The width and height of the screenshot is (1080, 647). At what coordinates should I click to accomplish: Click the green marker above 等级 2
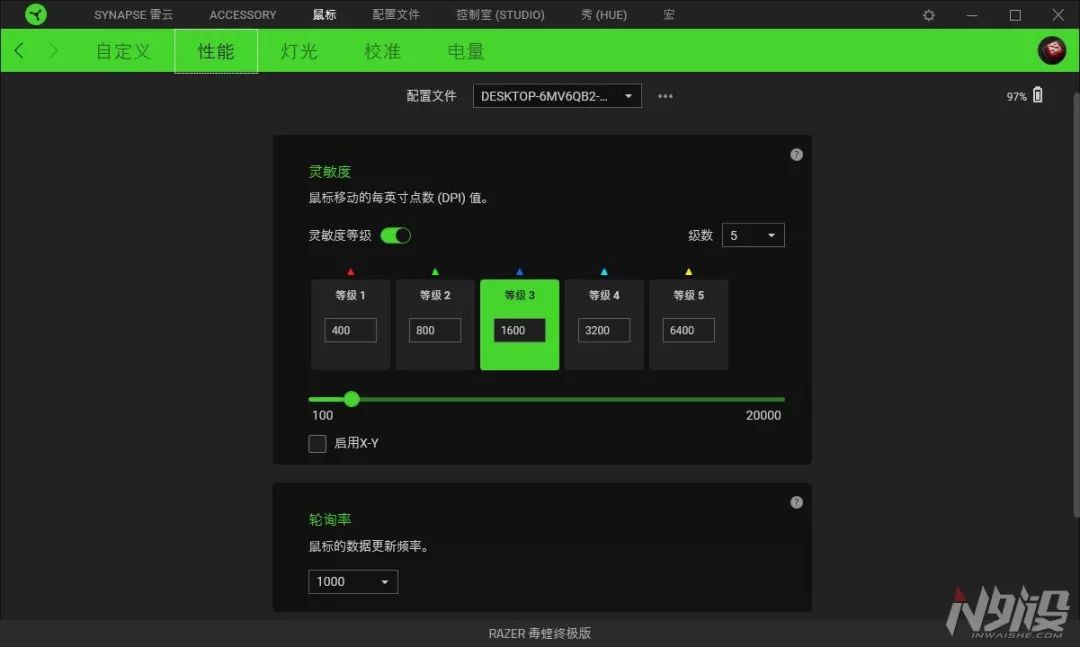click(x=435, y=272)
